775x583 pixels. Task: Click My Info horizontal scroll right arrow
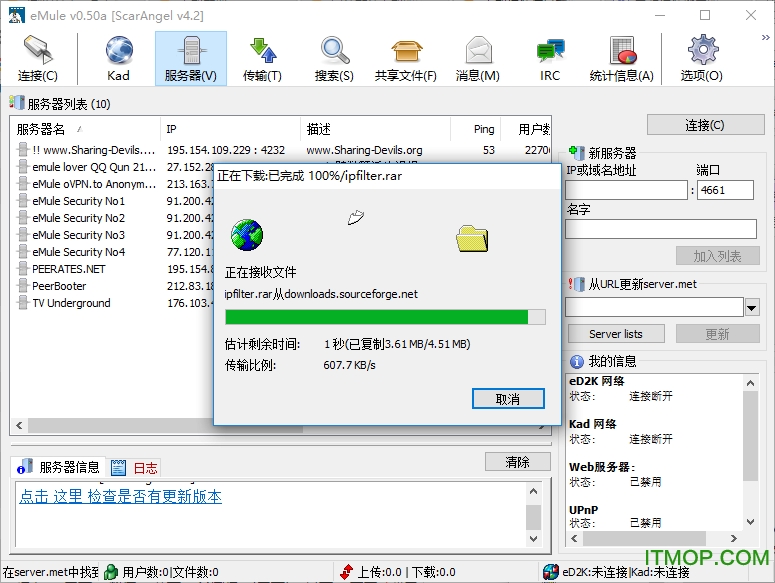(x=734, y=538)
